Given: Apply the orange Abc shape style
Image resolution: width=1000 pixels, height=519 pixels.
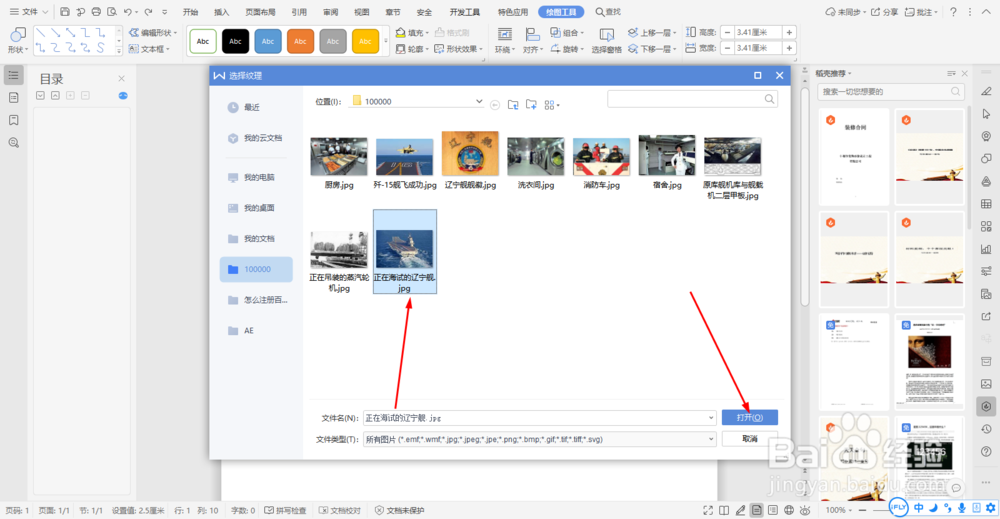Looking at the screenshot, I should tap(300, 41).
